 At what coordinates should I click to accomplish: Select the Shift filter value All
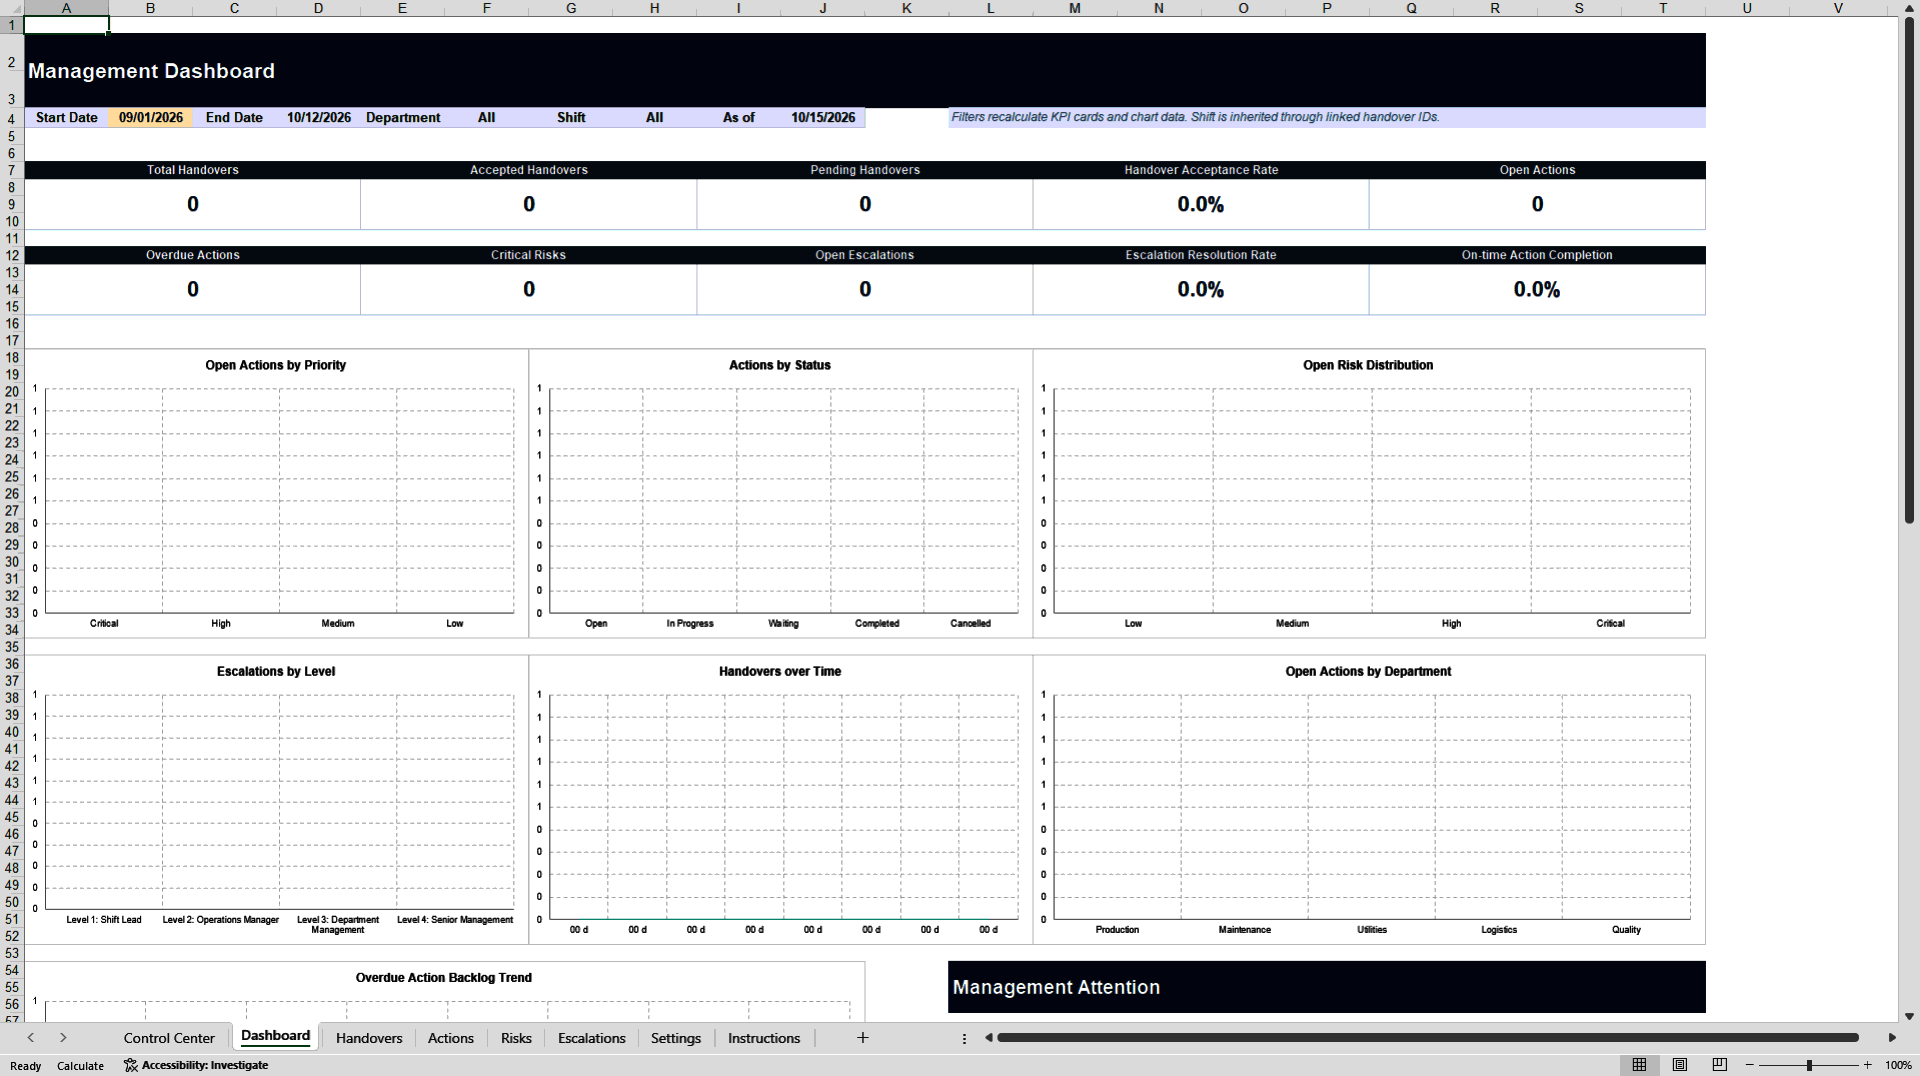pyautogui.click(x=655, y=117)
